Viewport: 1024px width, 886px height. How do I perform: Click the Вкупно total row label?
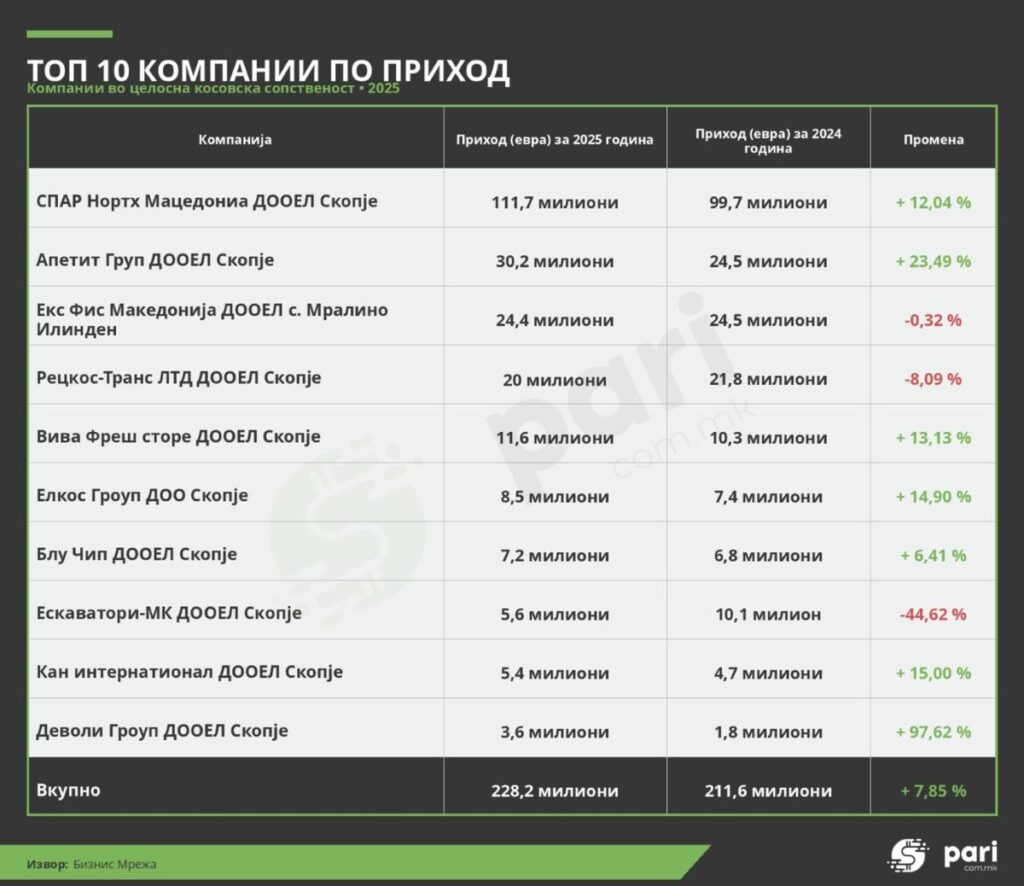pyautogui.click(x=69, y=790)
